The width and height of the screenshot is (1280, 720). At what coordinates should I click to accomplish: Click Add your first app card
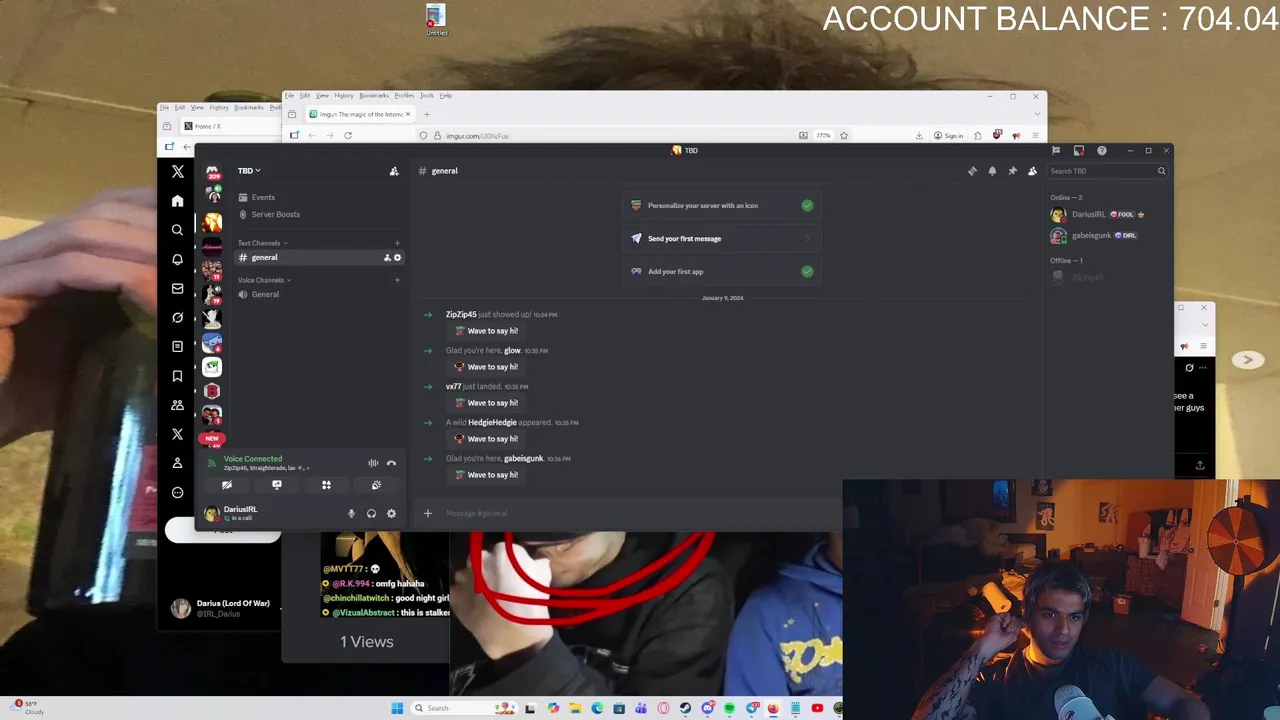pyautogui.click(x=722, y=271)
